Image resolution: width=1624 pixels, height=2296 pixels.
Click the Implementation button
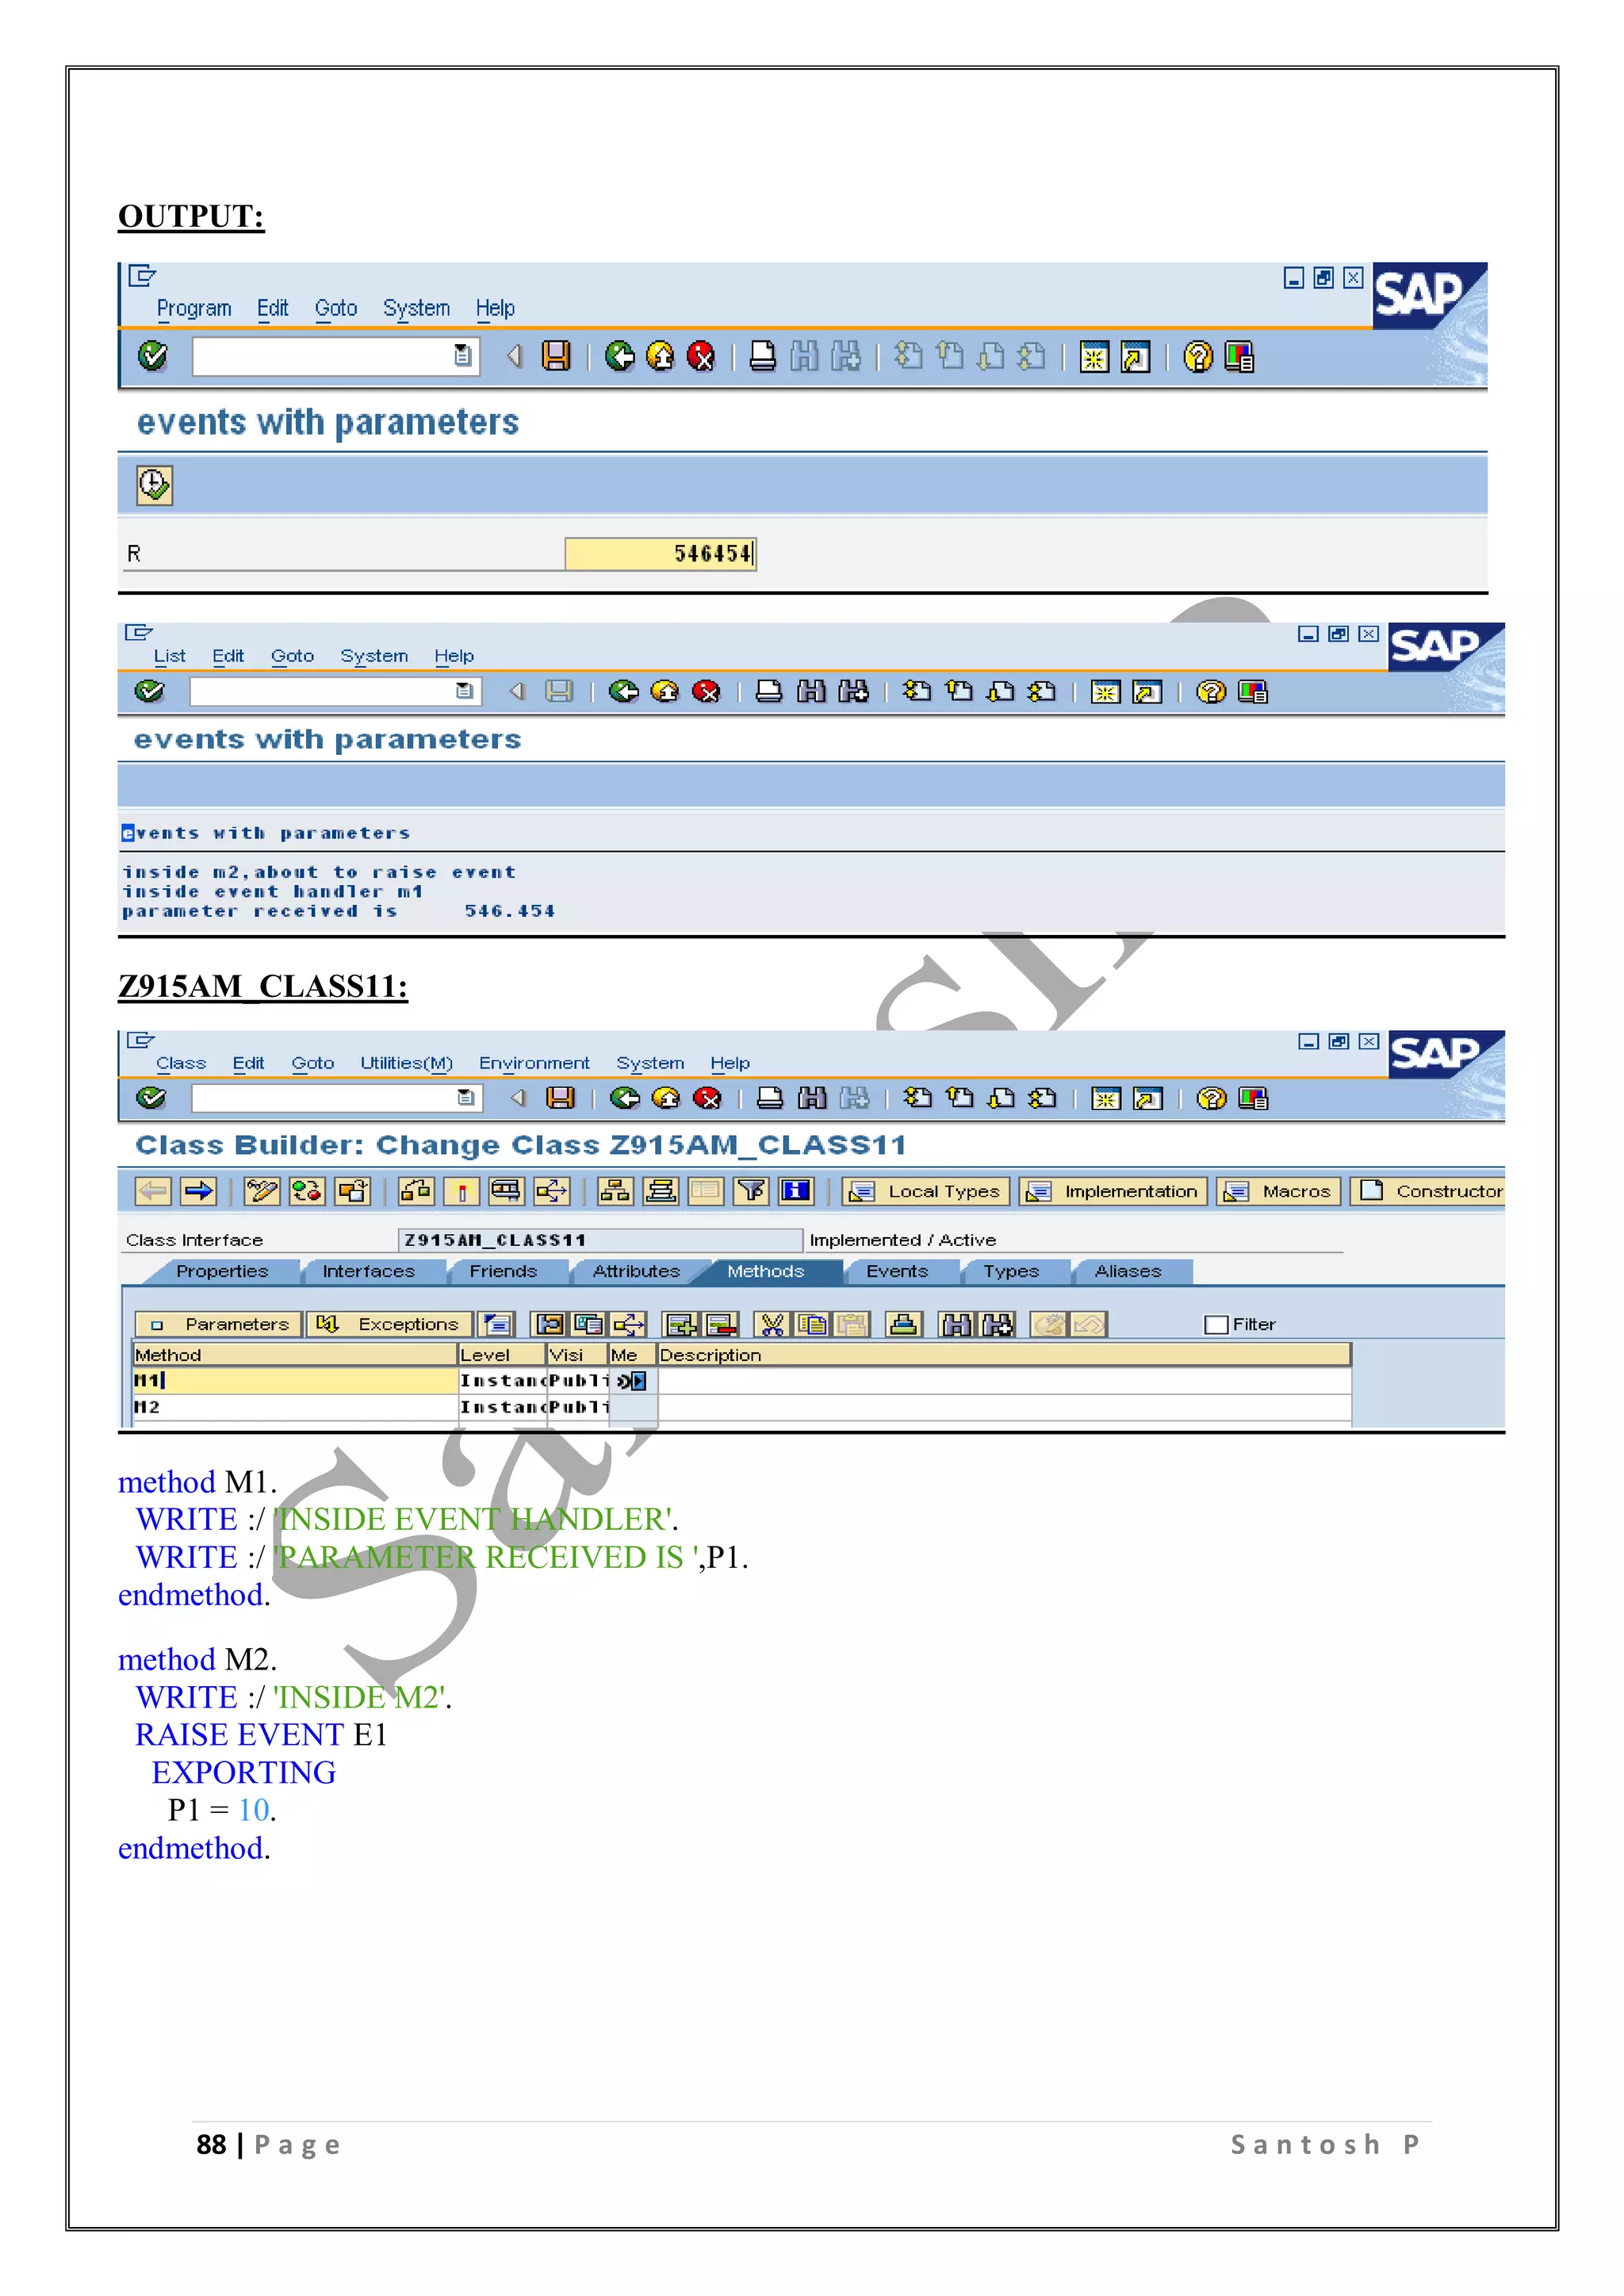pos(1113,1191)
